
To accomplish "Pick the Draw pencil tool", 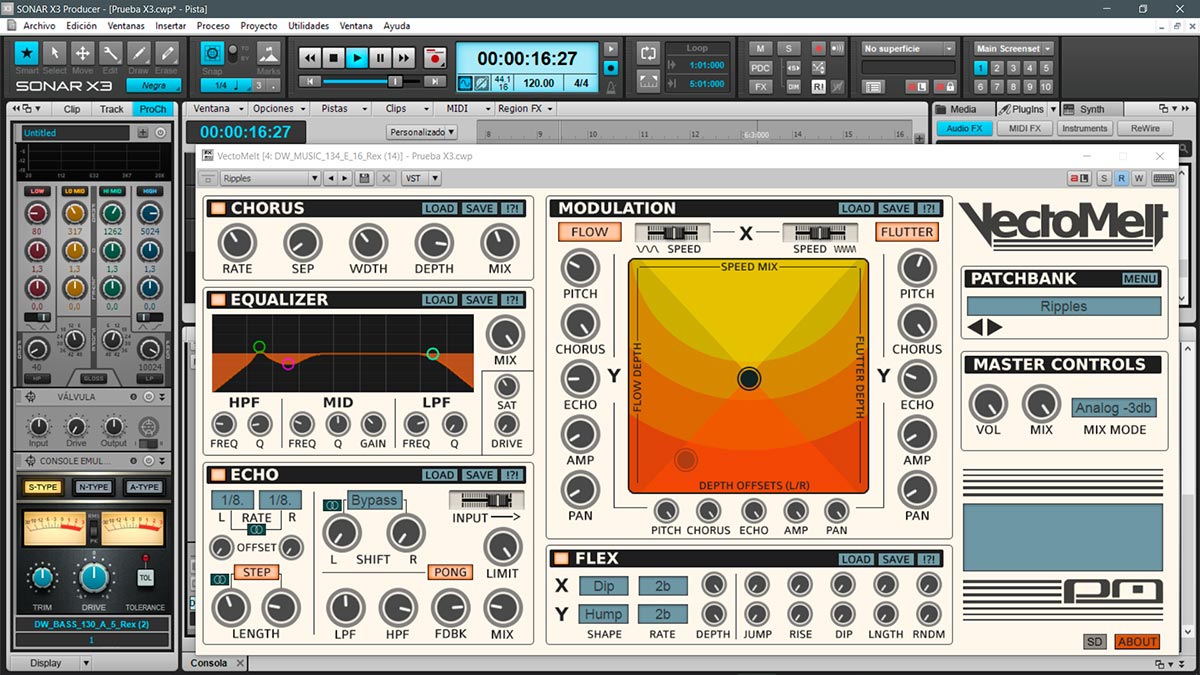I will [x=139, y=53].
